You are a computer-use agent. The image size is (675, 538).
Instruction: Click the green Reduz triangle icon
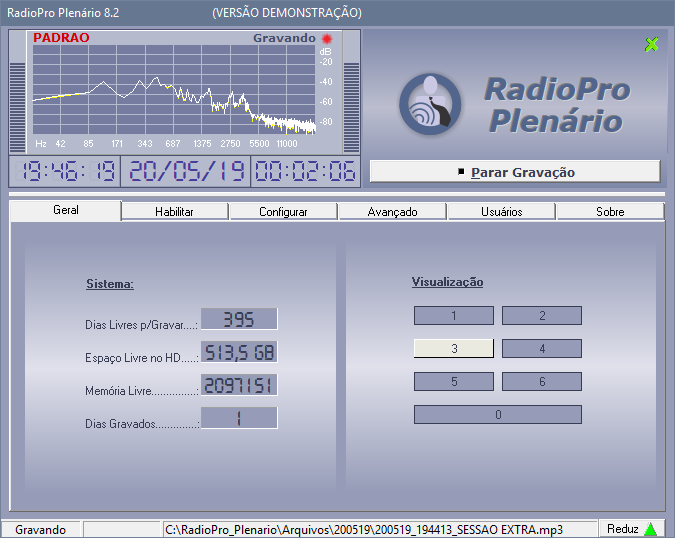pyautogui.click(x=650, y=529)
